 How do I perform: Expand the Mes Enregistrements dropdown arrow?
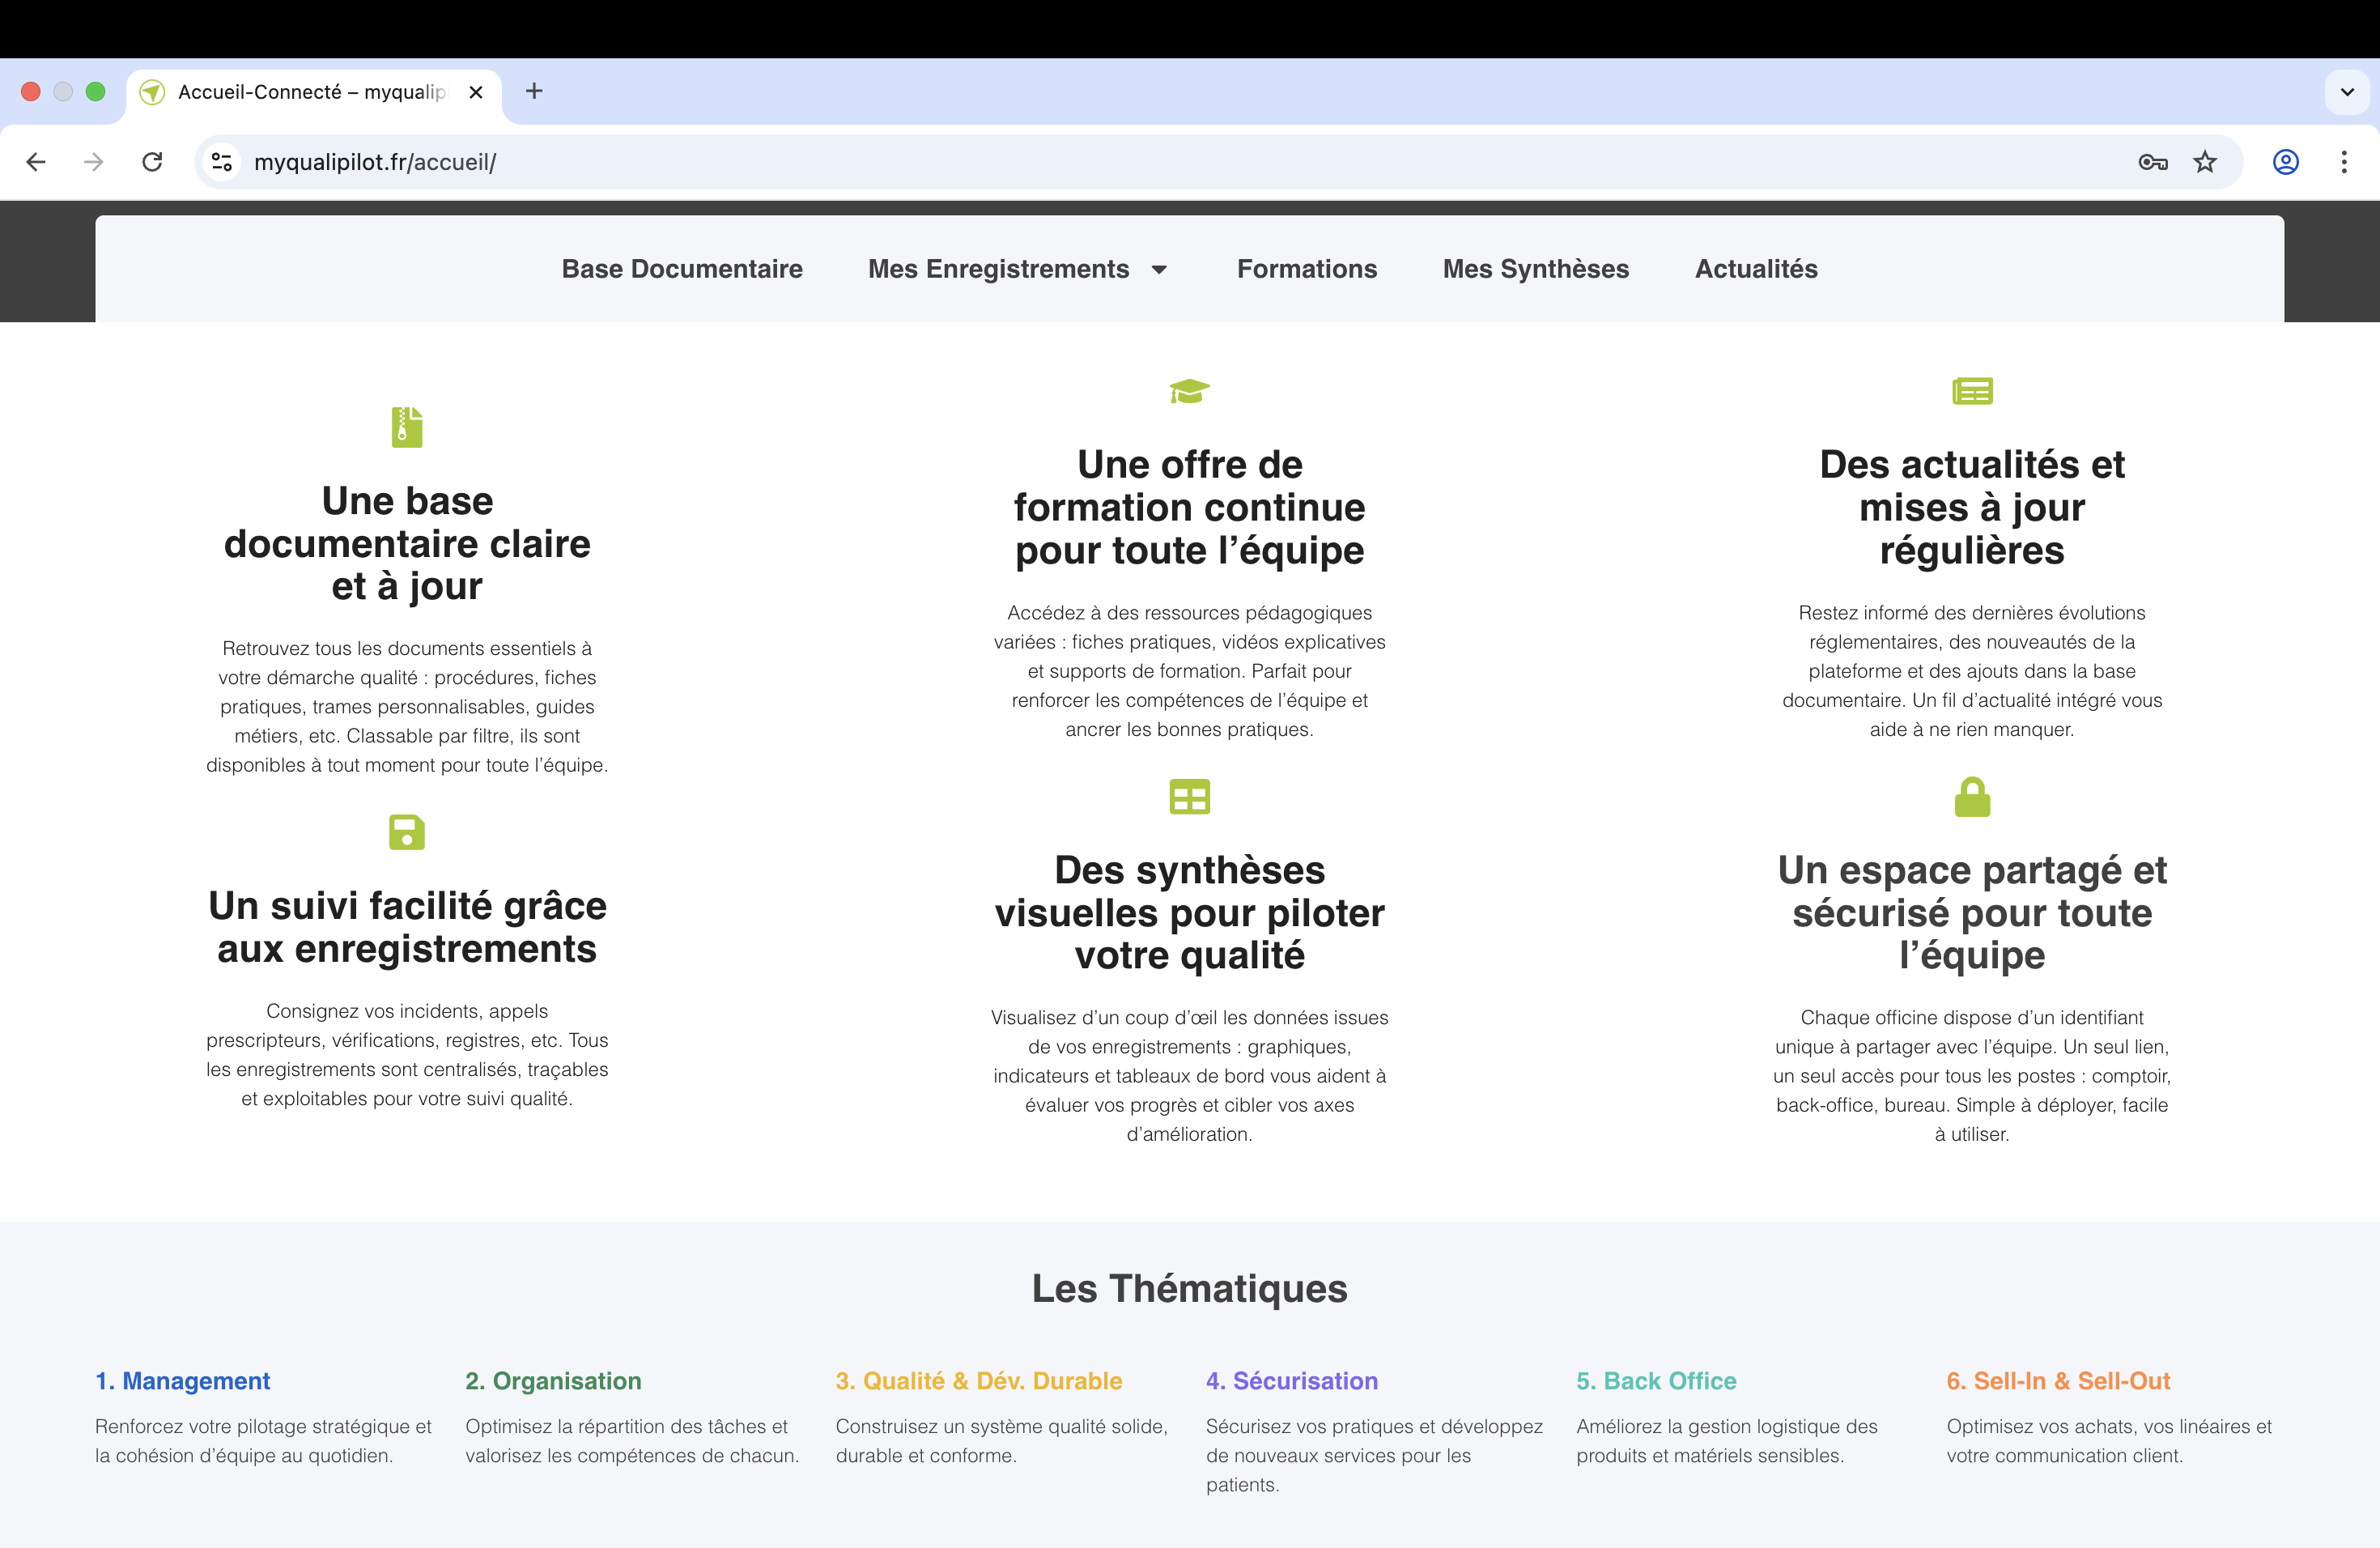1160,270
